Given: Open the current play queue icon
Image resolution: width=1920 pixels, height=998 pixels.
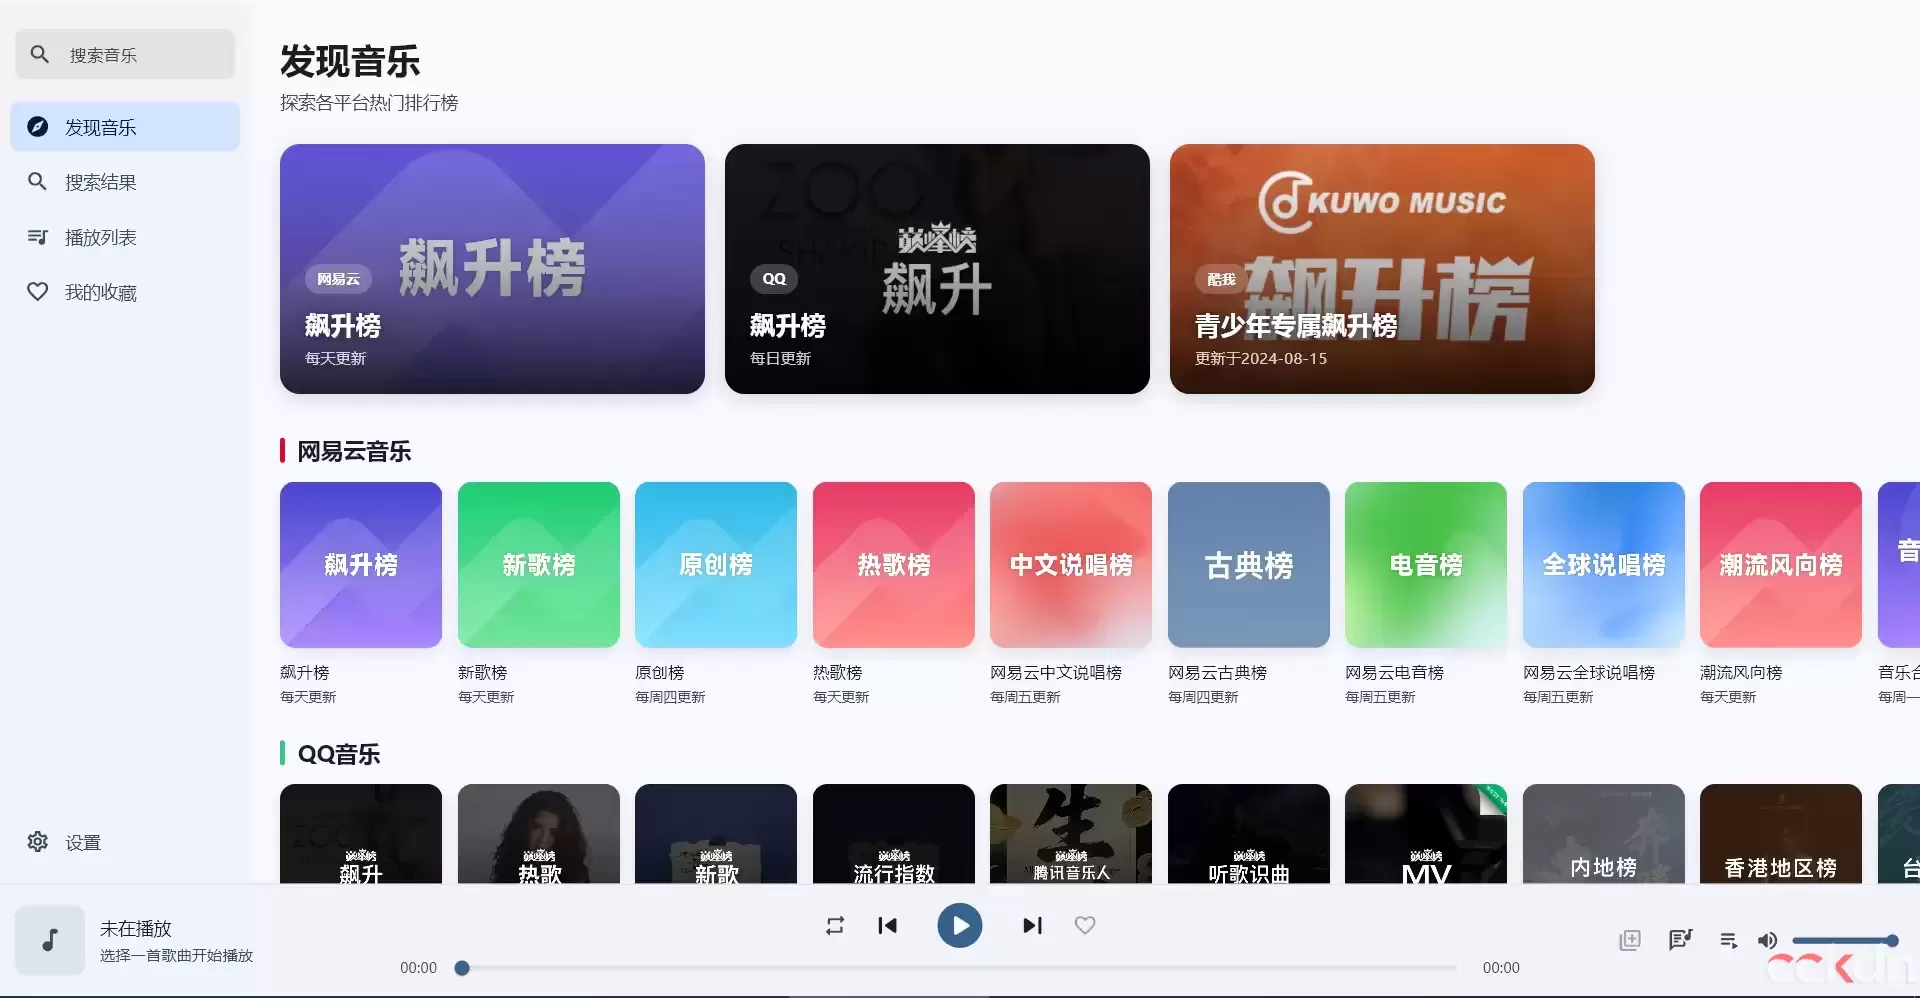Looking at the screenshot, I should pyautogui.click(x=1729, y=940).
